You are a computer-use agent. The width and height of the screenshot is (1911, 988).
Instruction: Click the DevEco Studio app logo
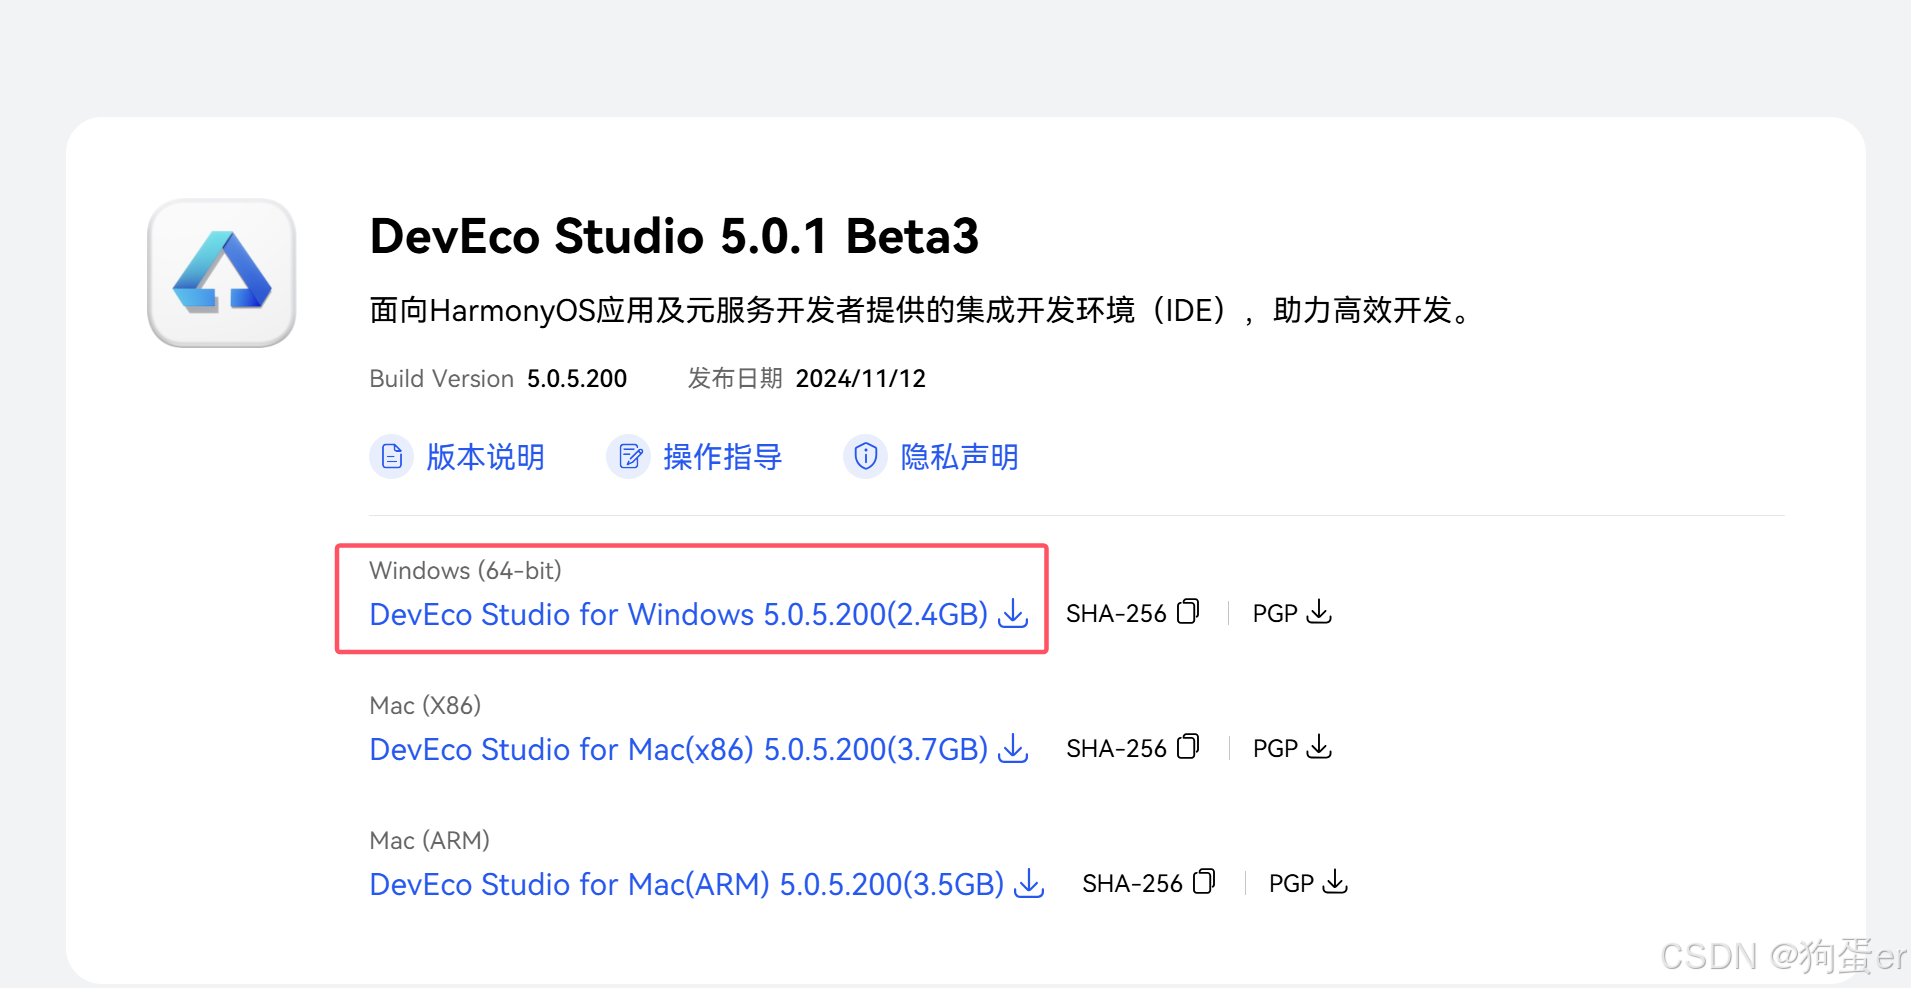(x=221, y=273)
